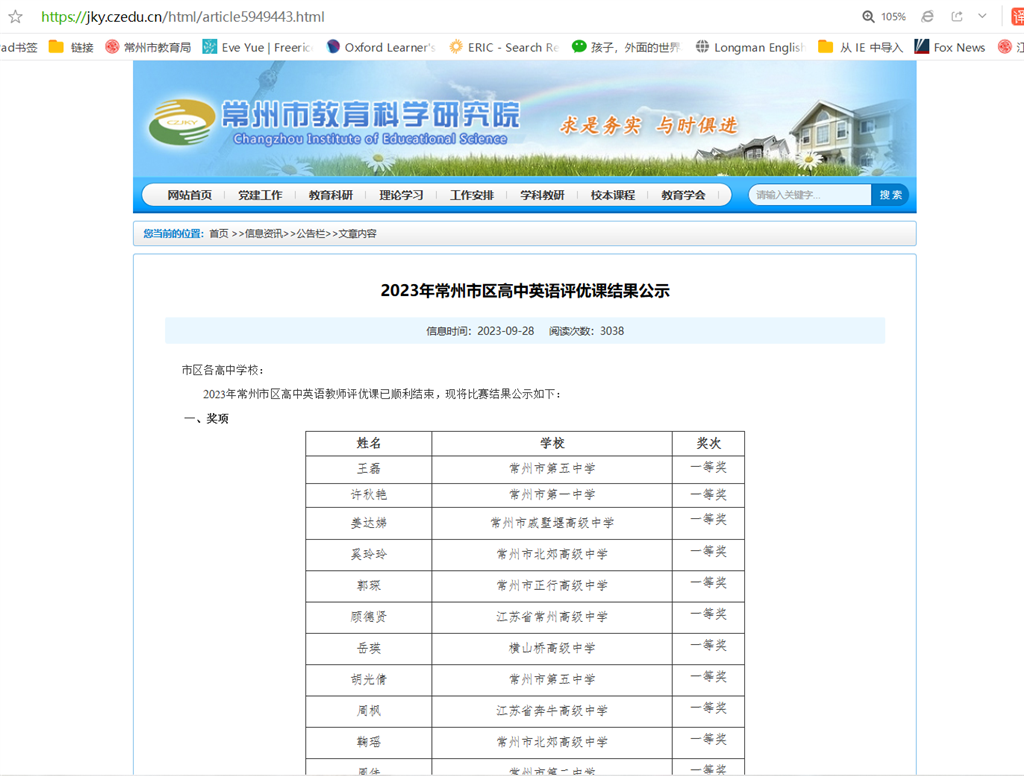Click the name 胡光倩 in table
This screenshot has width=1024, height=776.
368,680
